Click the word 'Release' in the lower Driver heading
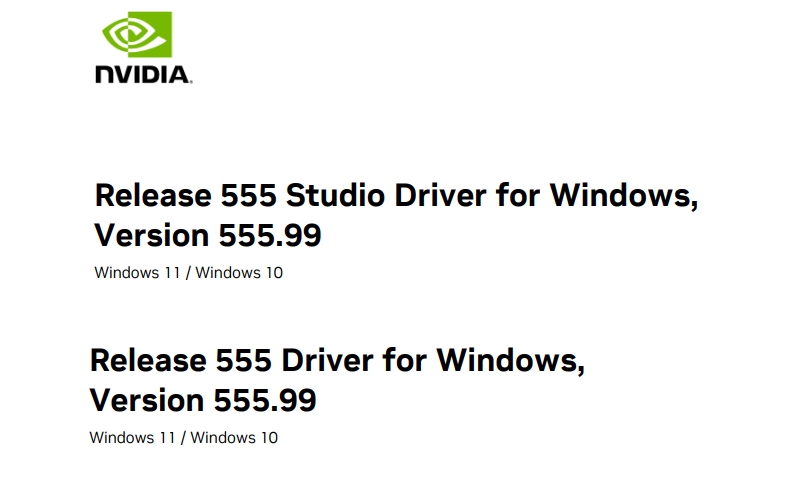Image resolution: width=806 pixels, height=483 pixels. (x=148, y=360)
